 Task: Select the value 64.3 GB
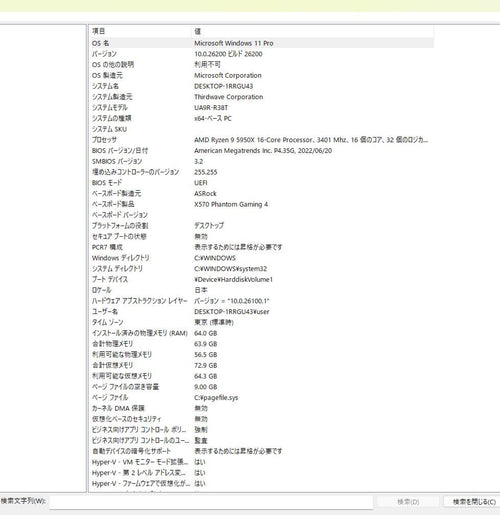pos(206,376)
